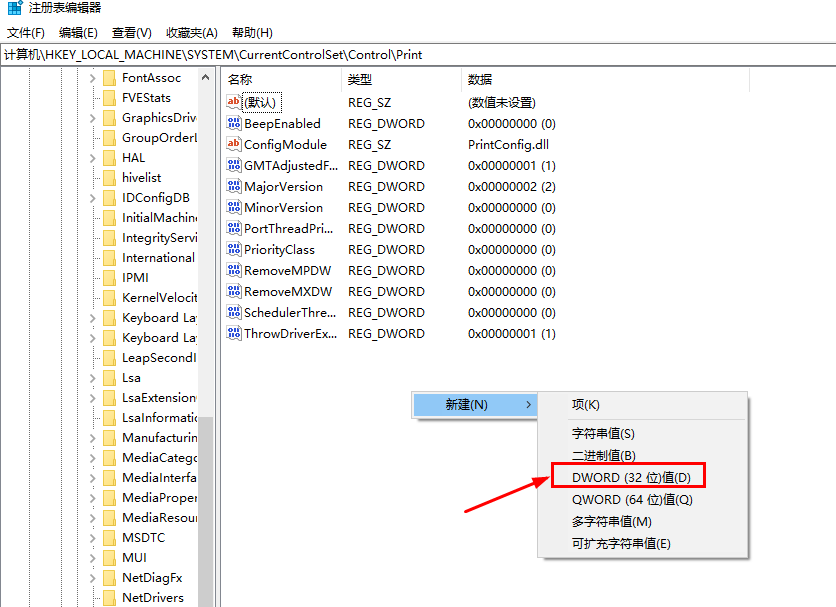
Task: Click the MUI folder icon
Action: tap(110, 557)
